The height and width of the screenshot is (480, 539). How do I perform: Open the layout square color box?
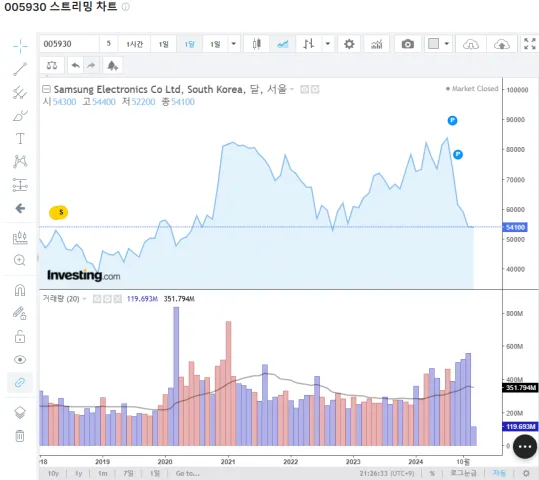[x=433, y=44]
